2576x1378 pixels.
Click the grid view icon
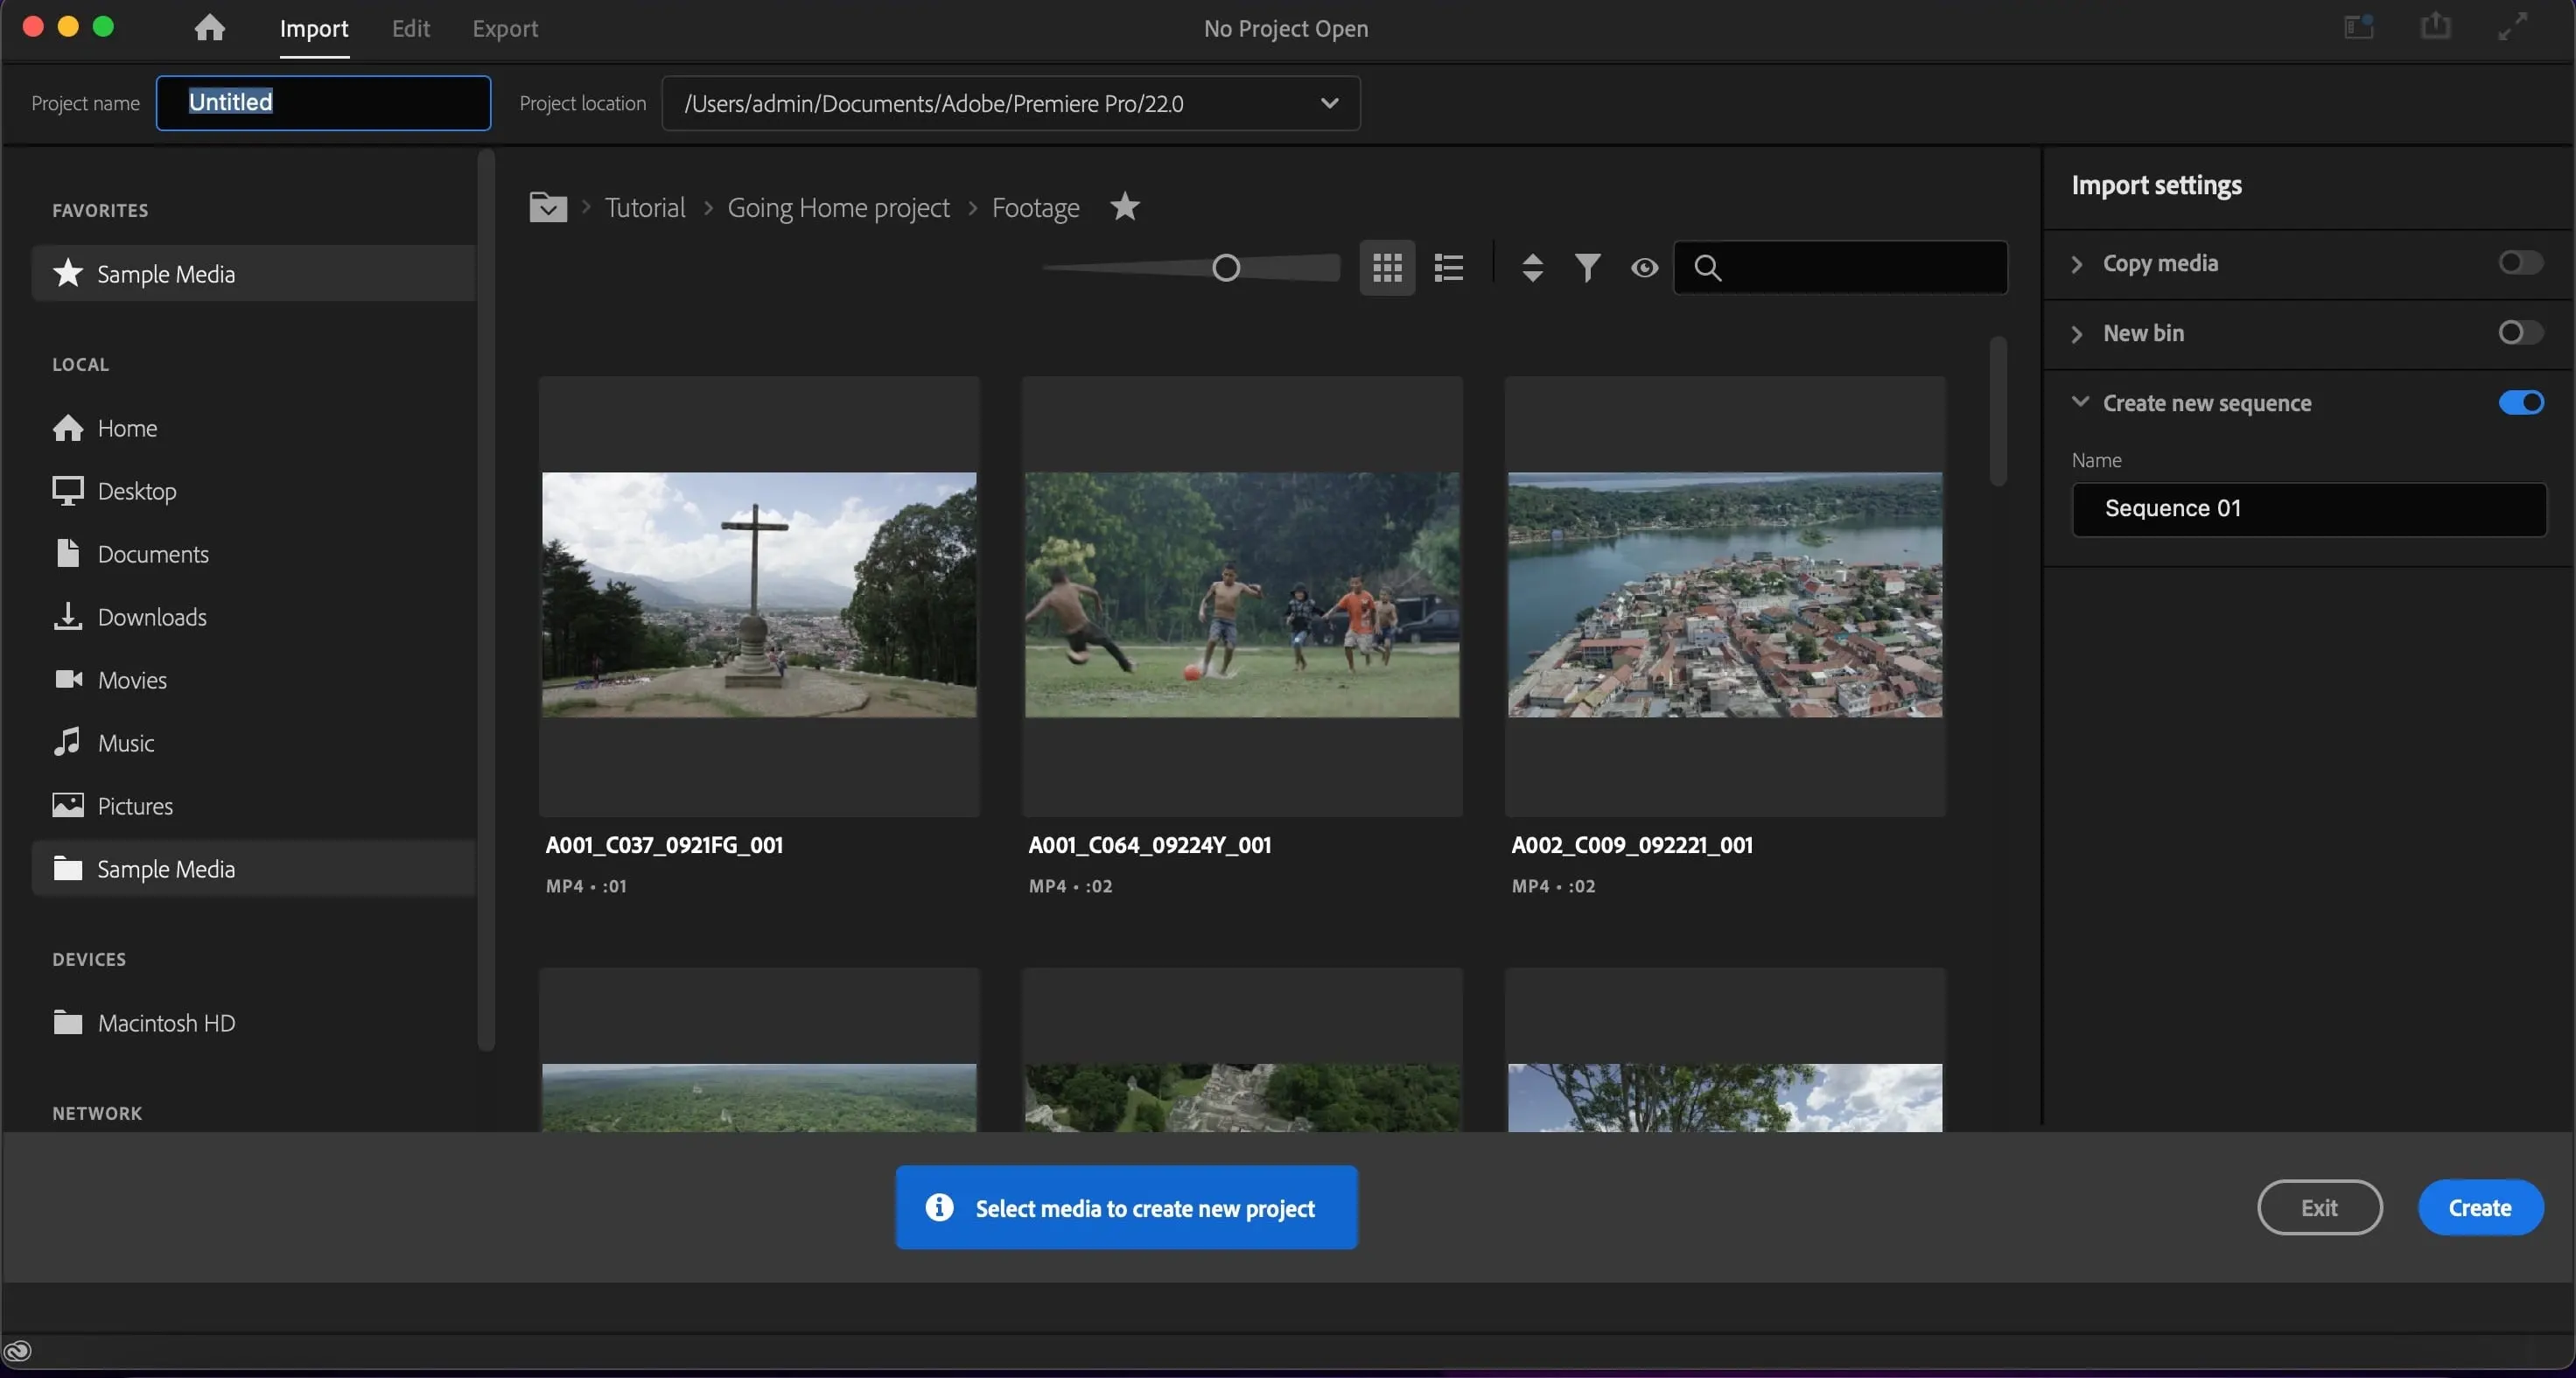[1387, 268]
